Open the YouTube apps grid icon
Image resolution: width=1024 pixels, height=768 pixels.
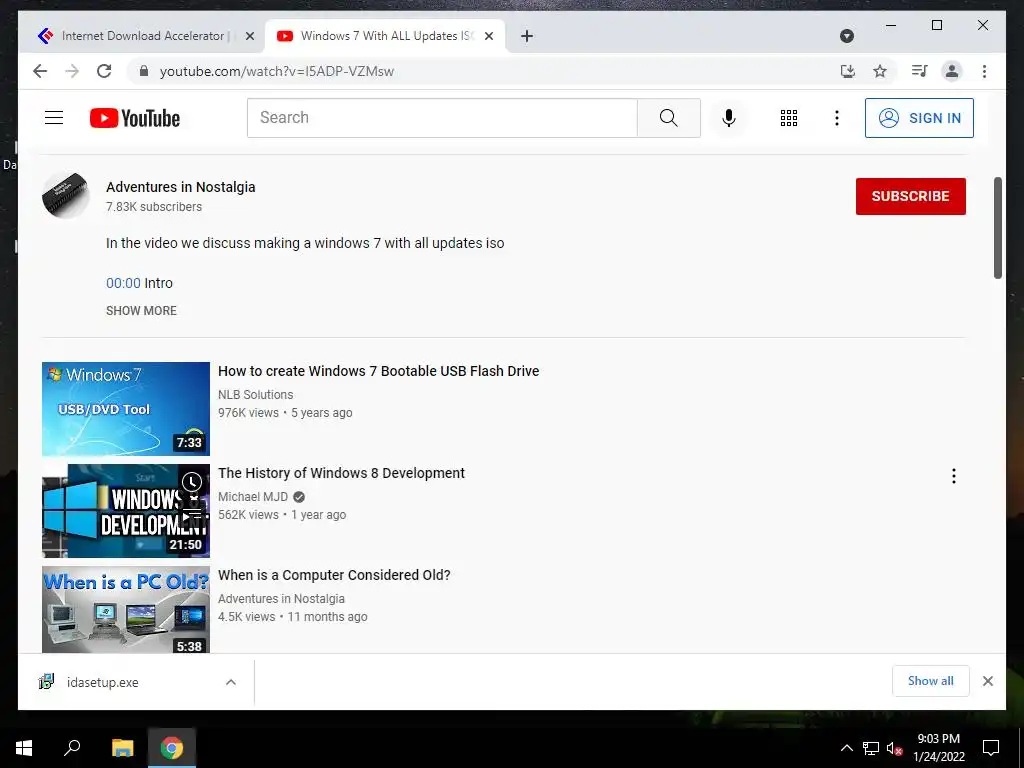(x=789, y=118)
